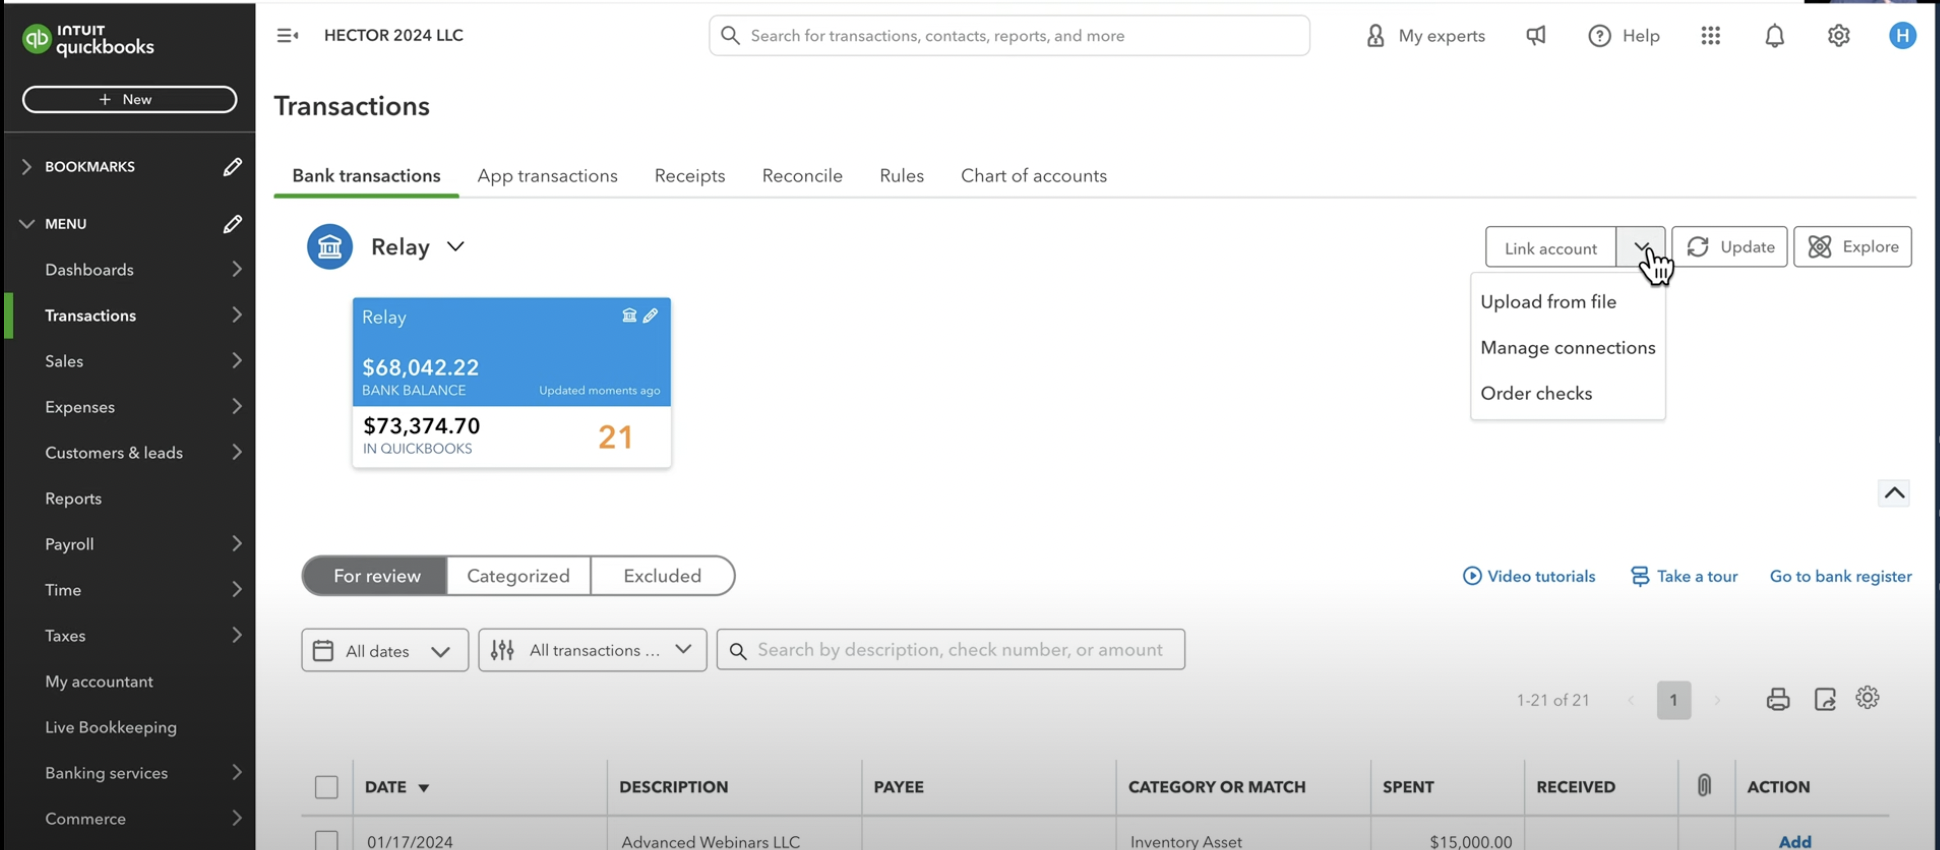Collapse the sidebar with the hamburger icon

coord(287,36)
